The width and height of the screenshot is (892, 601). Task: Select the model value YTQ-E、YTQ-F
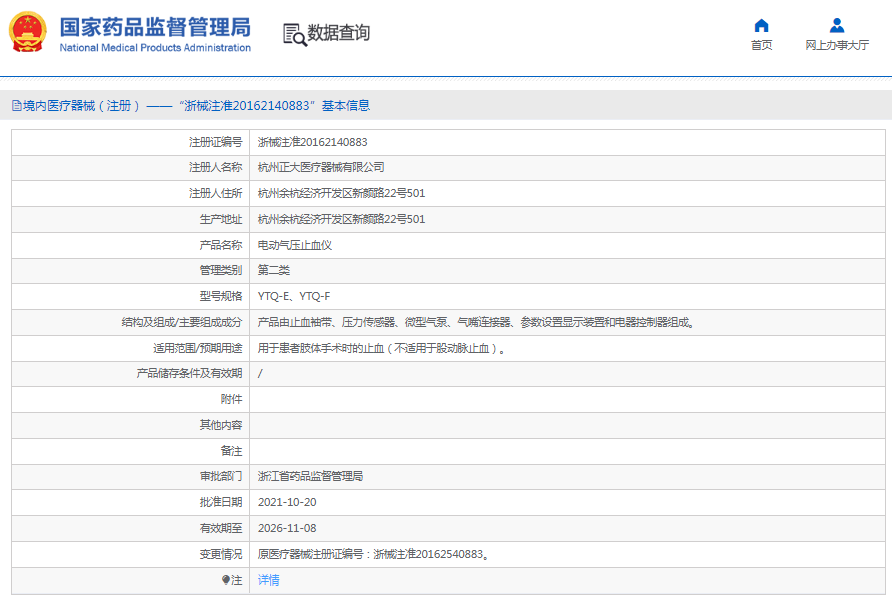294,297
